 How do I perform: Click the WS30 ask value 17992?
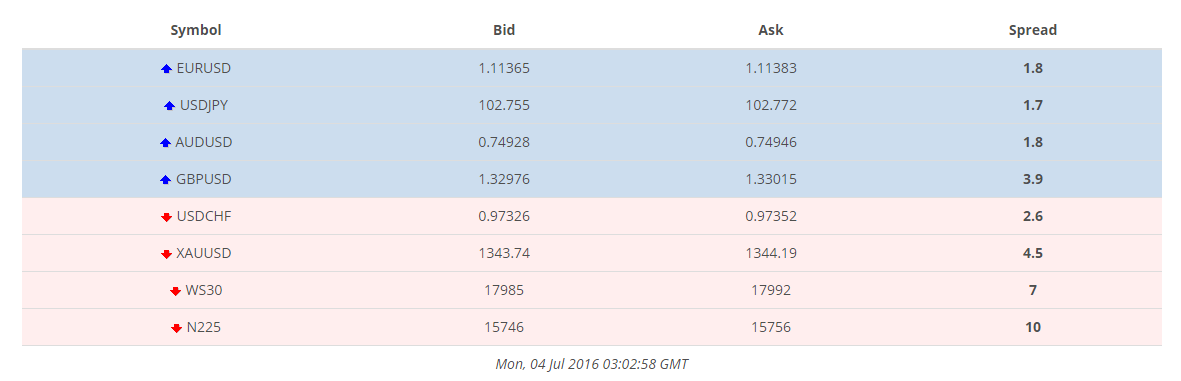(771, 291)
